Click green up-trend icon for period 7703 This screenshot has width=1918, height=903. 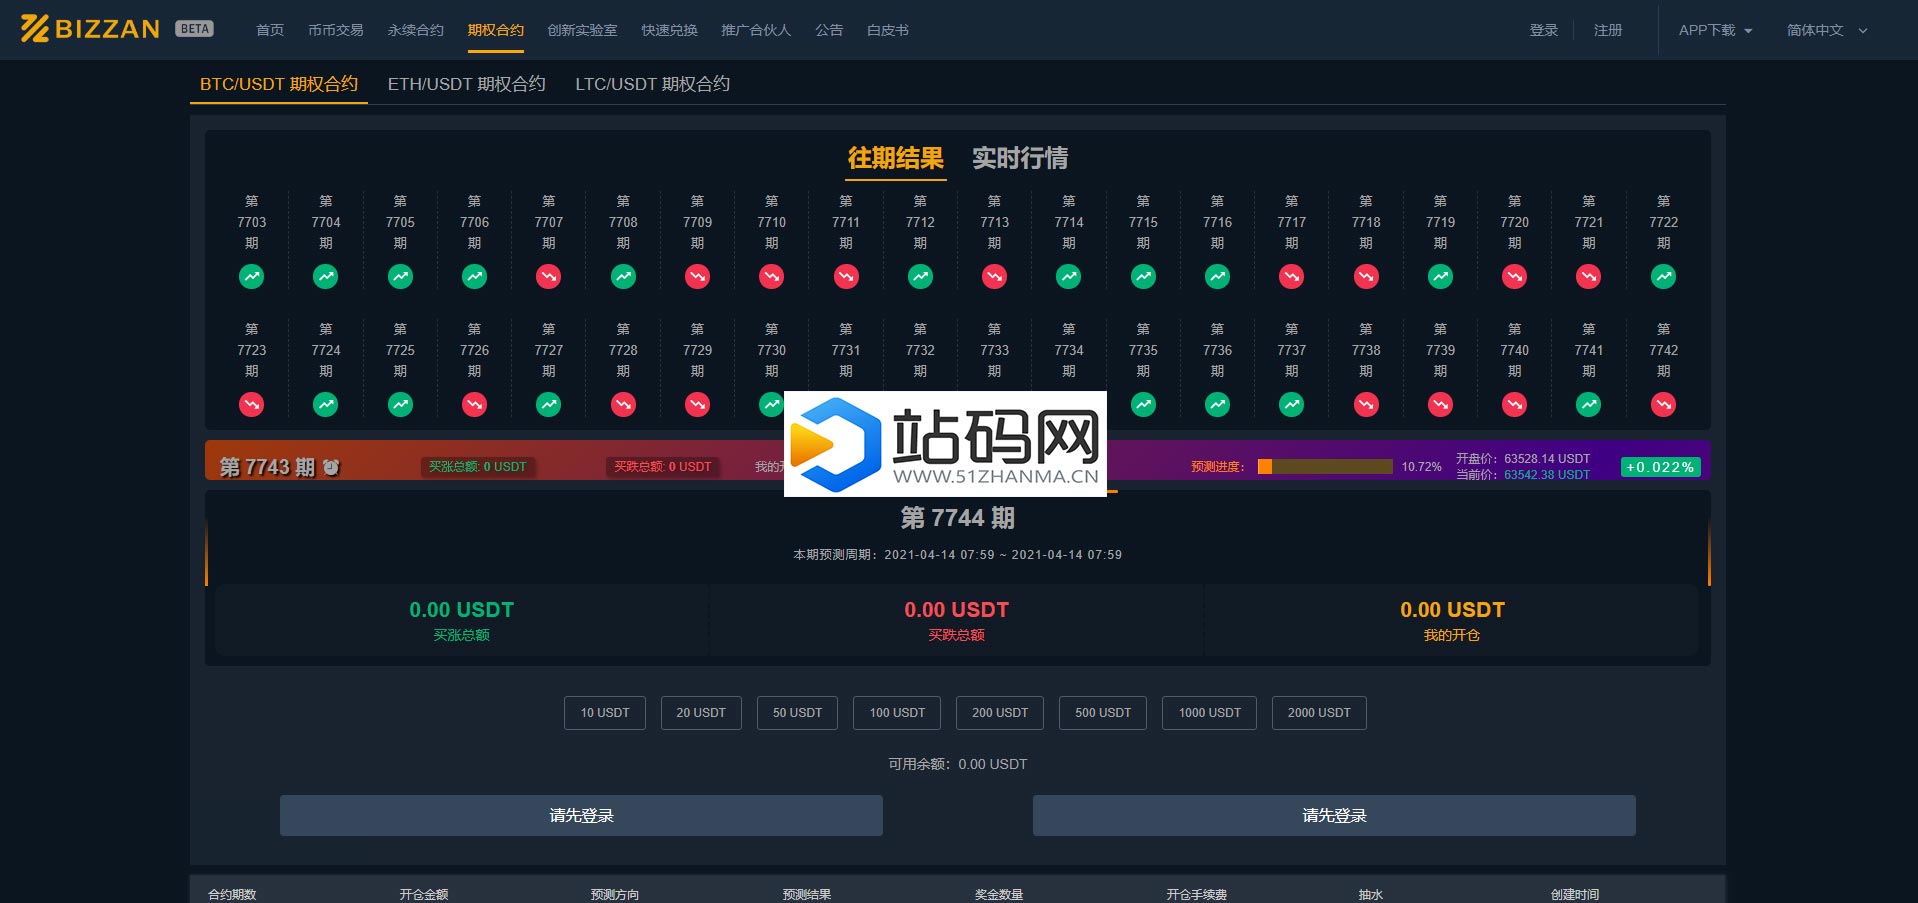(252, 277)
